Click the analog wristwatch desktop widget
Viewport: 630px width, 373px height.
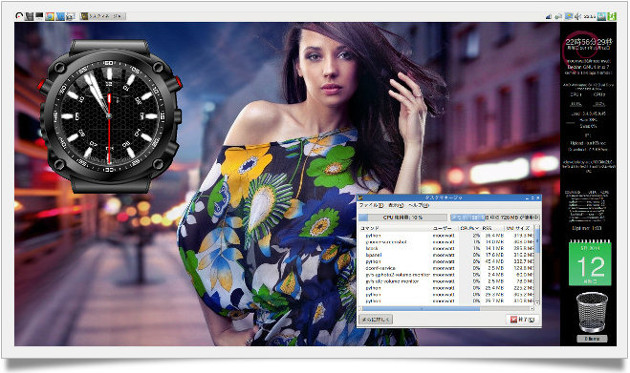pos(109,116)
